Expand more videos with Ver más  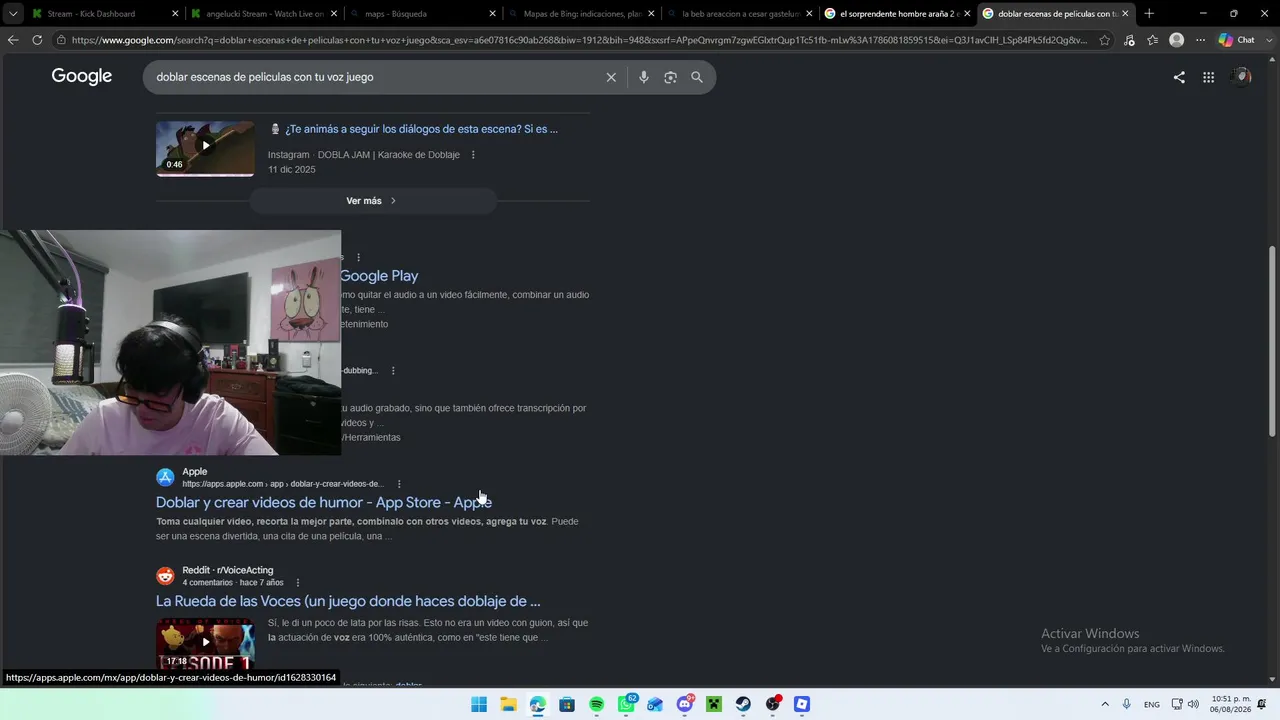[x=372, y=201]
